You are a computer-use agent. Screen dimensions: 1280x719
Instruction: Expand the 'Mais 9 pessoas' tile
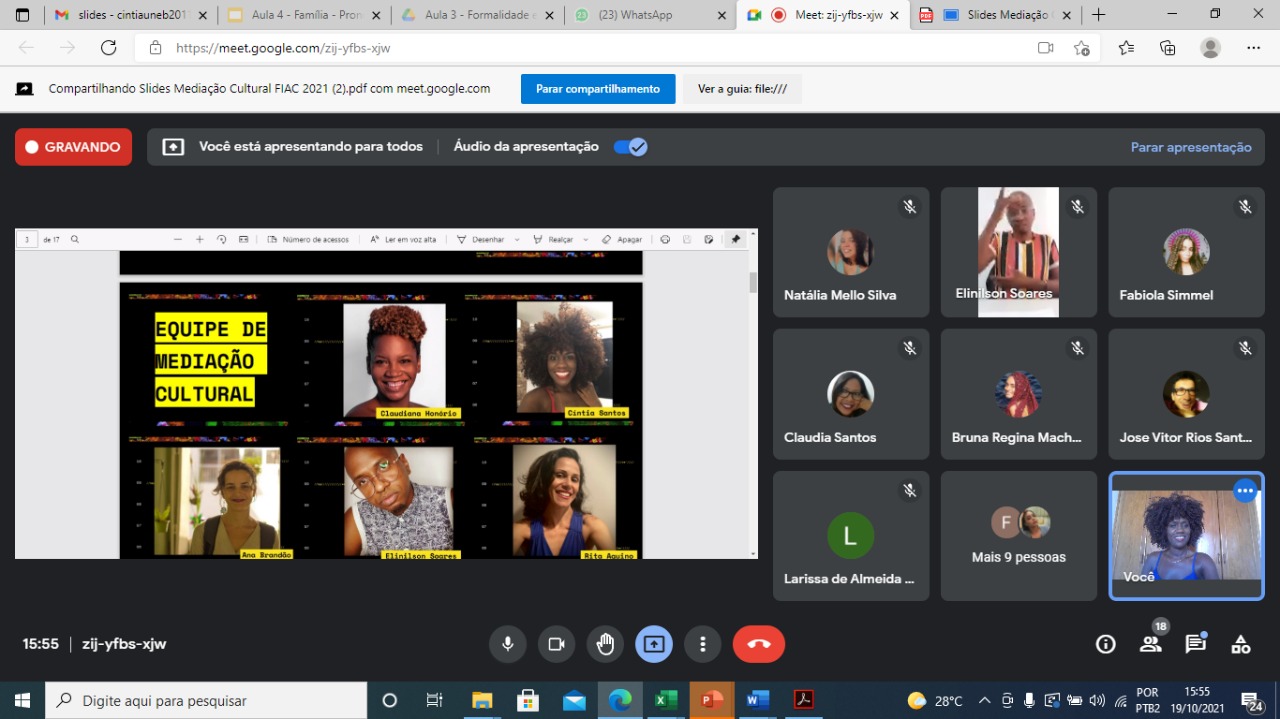[x=1018, y=536]
